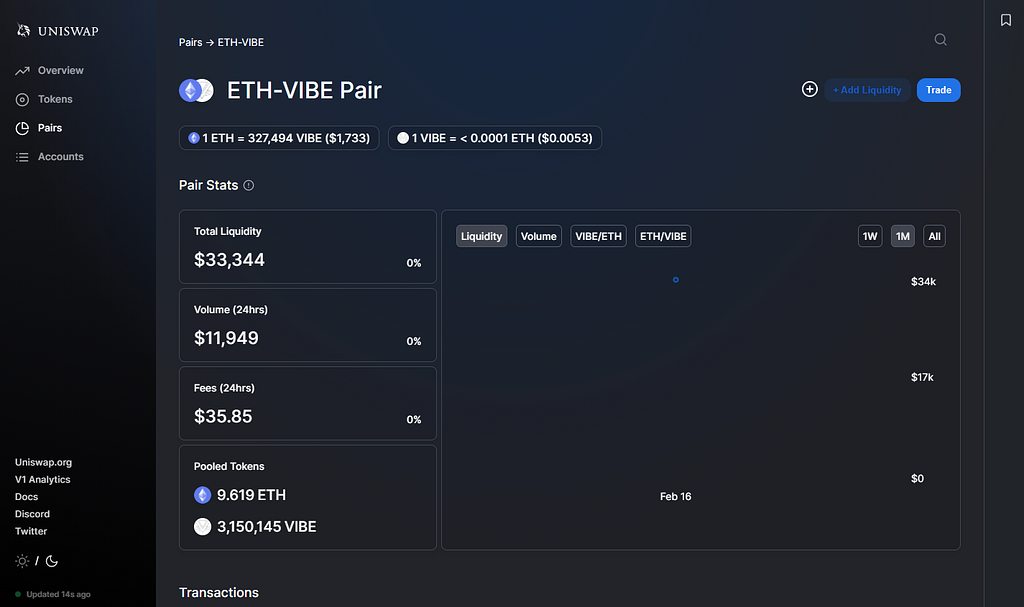Open the 9.619 ETH pooled token link
1024x607 pixels.
point(251,495)
